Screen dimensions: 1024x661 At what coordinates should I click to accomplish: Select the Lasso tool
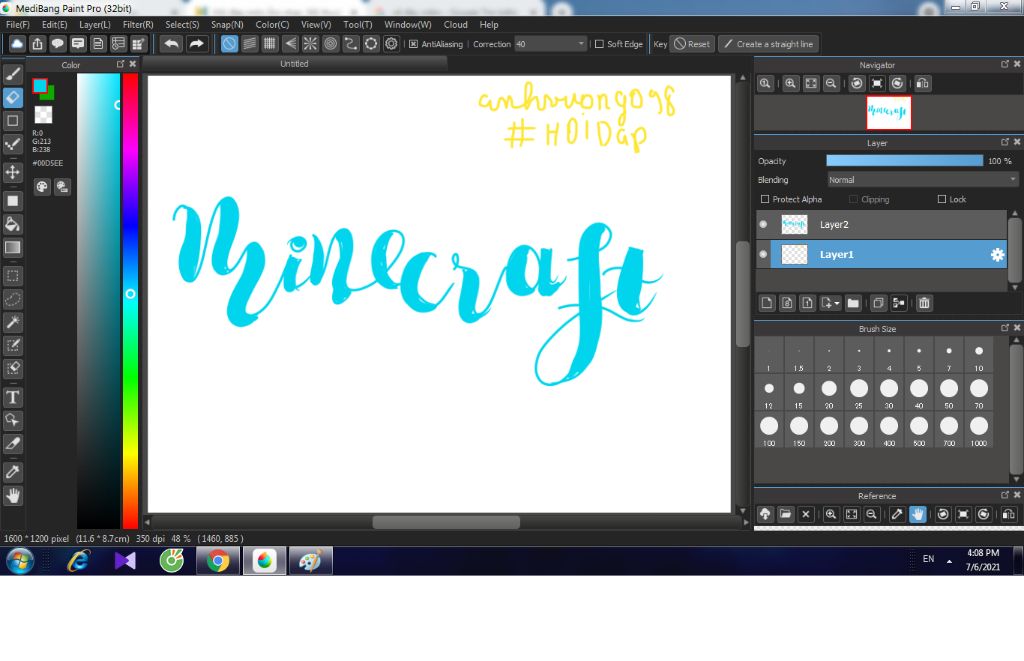(x=12, y=299)
